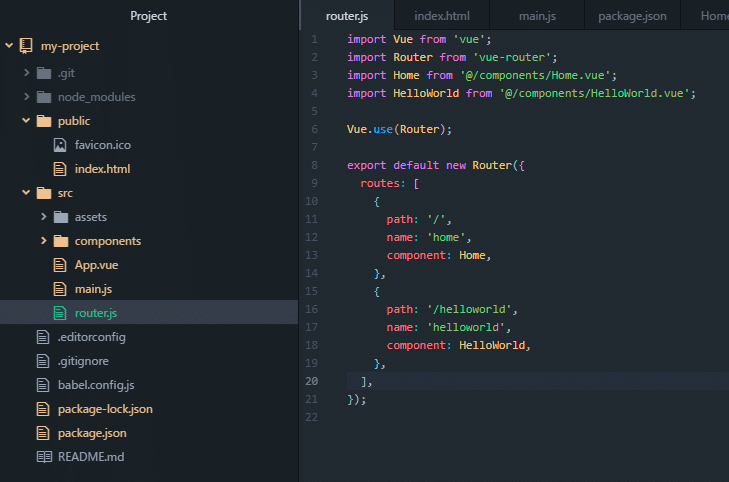This screenshot has width=729, height=482.
Task: Expand the assets folder chevron
Action: pyautogui.click(x=44, y=217)
